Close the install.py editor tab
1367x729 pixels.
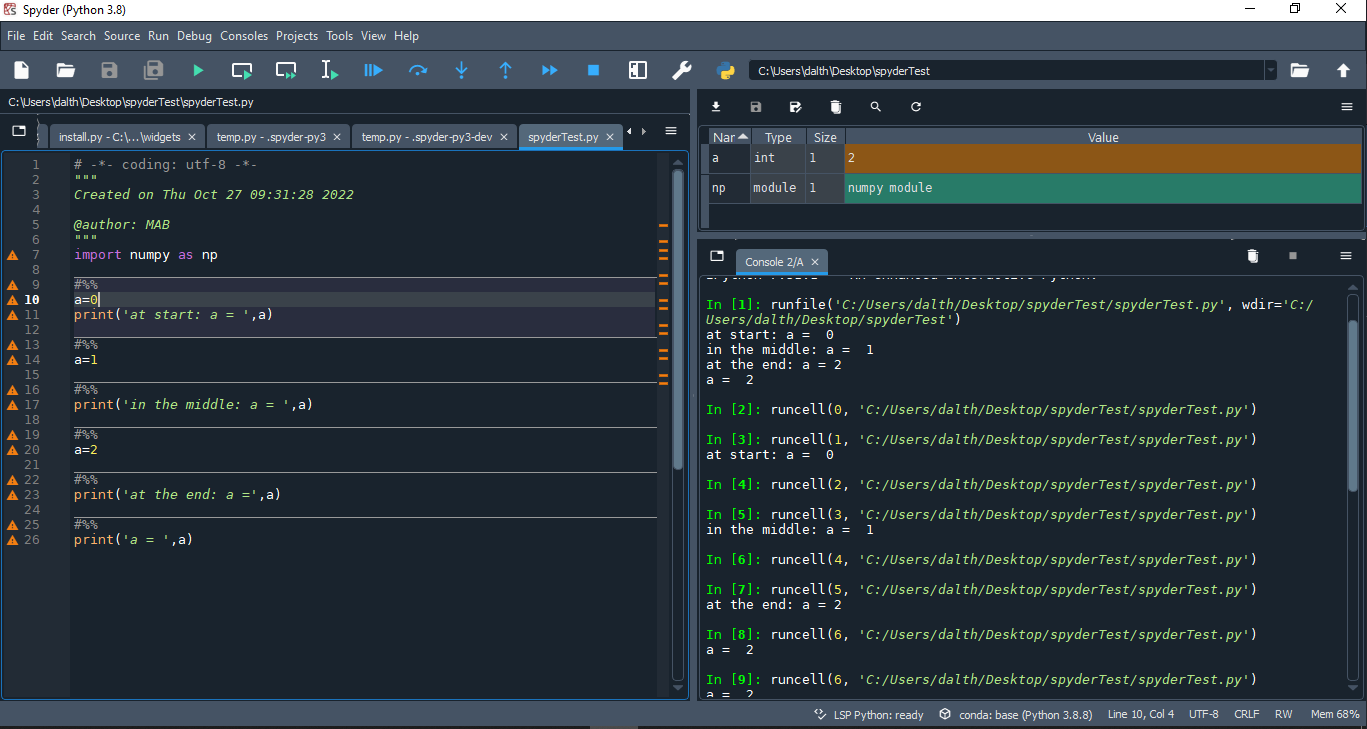193,137
